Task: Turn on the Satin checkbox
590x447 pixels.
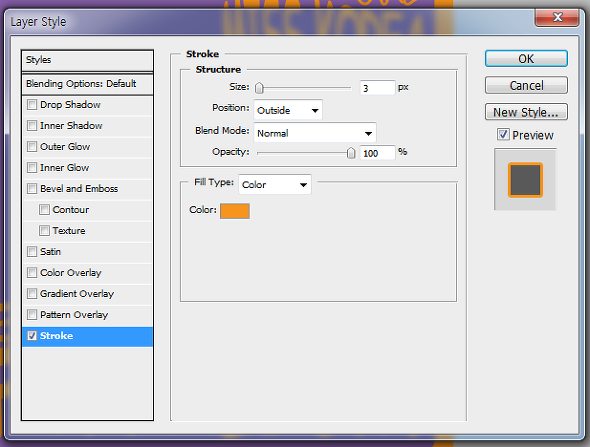Action: tap(32, 251)
